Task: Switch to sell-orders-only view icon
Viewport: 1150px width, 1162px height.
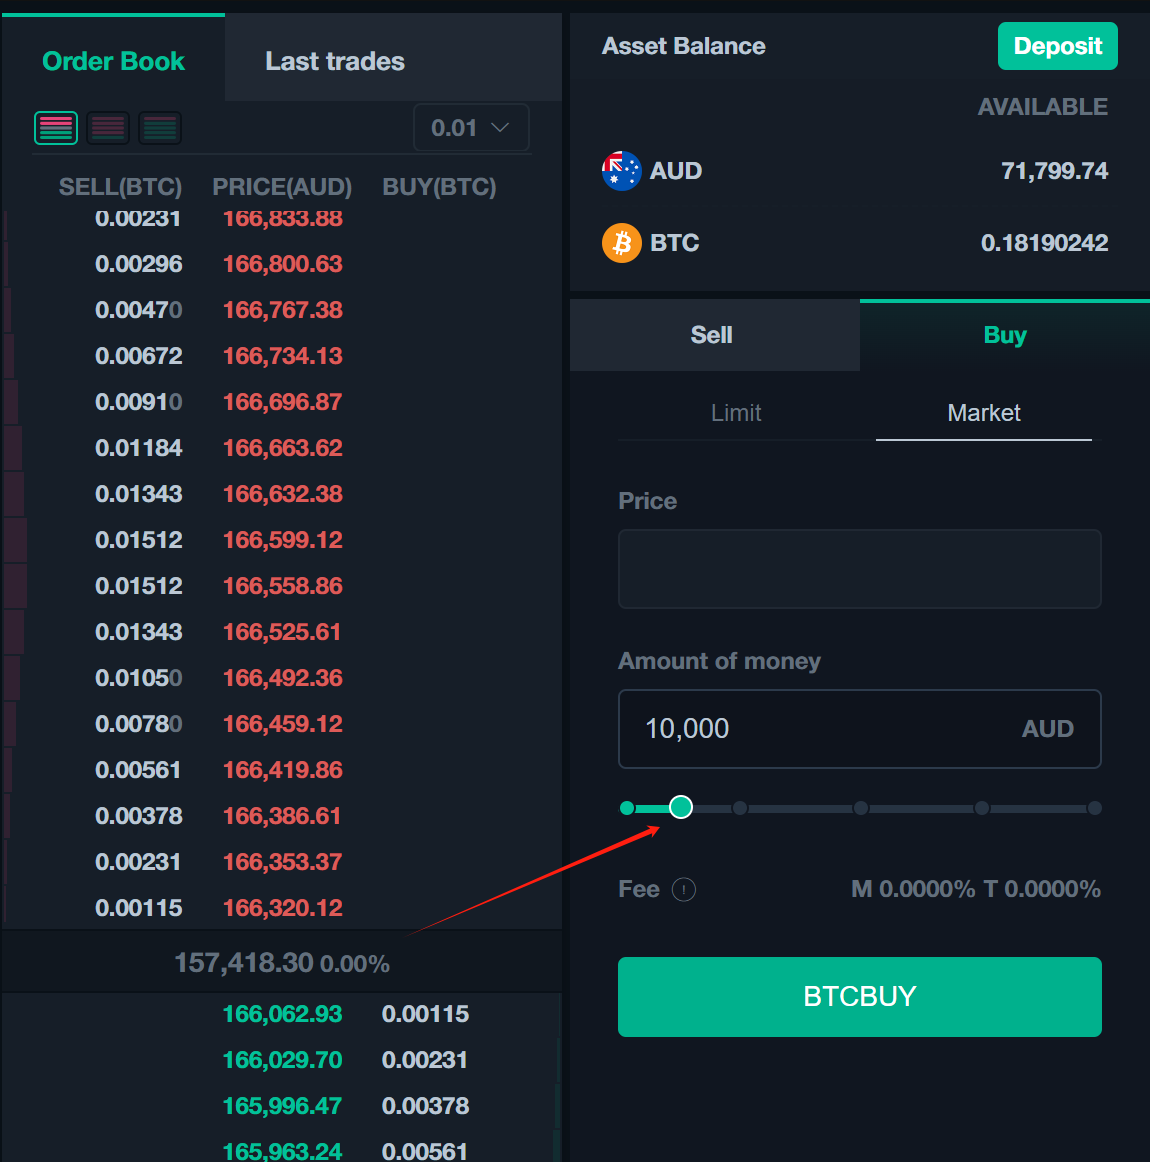Action: point(108,128)
